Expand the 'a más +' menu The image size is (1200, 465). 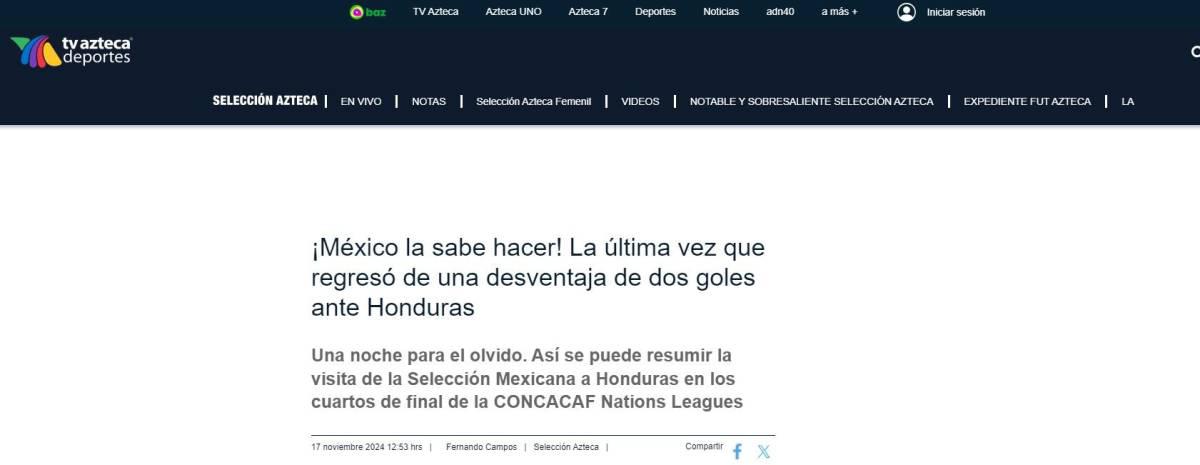[x=839, y=12]
